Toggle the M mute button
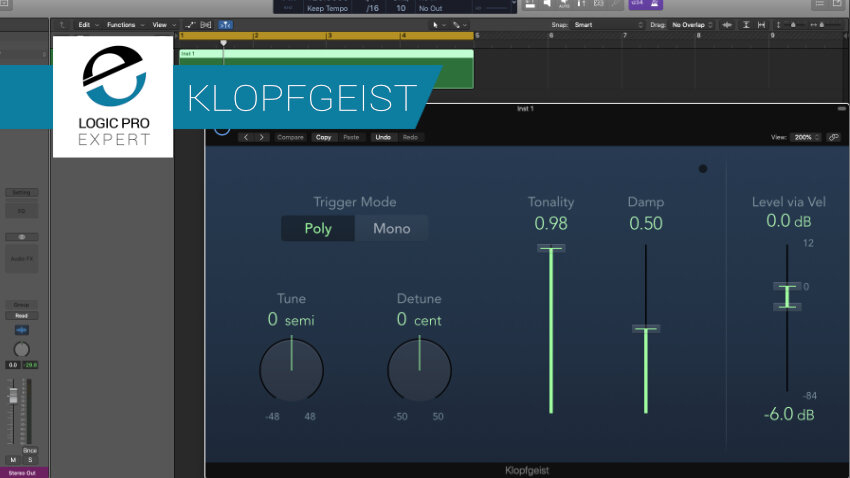Viewport: 850px width, 478px height. coord(13,460)
